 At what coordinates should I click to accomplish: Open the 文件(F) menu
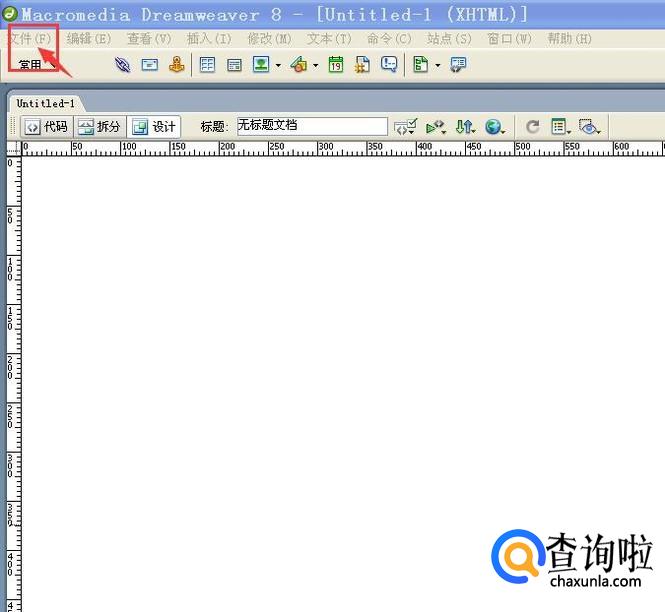tap(30, 39)
